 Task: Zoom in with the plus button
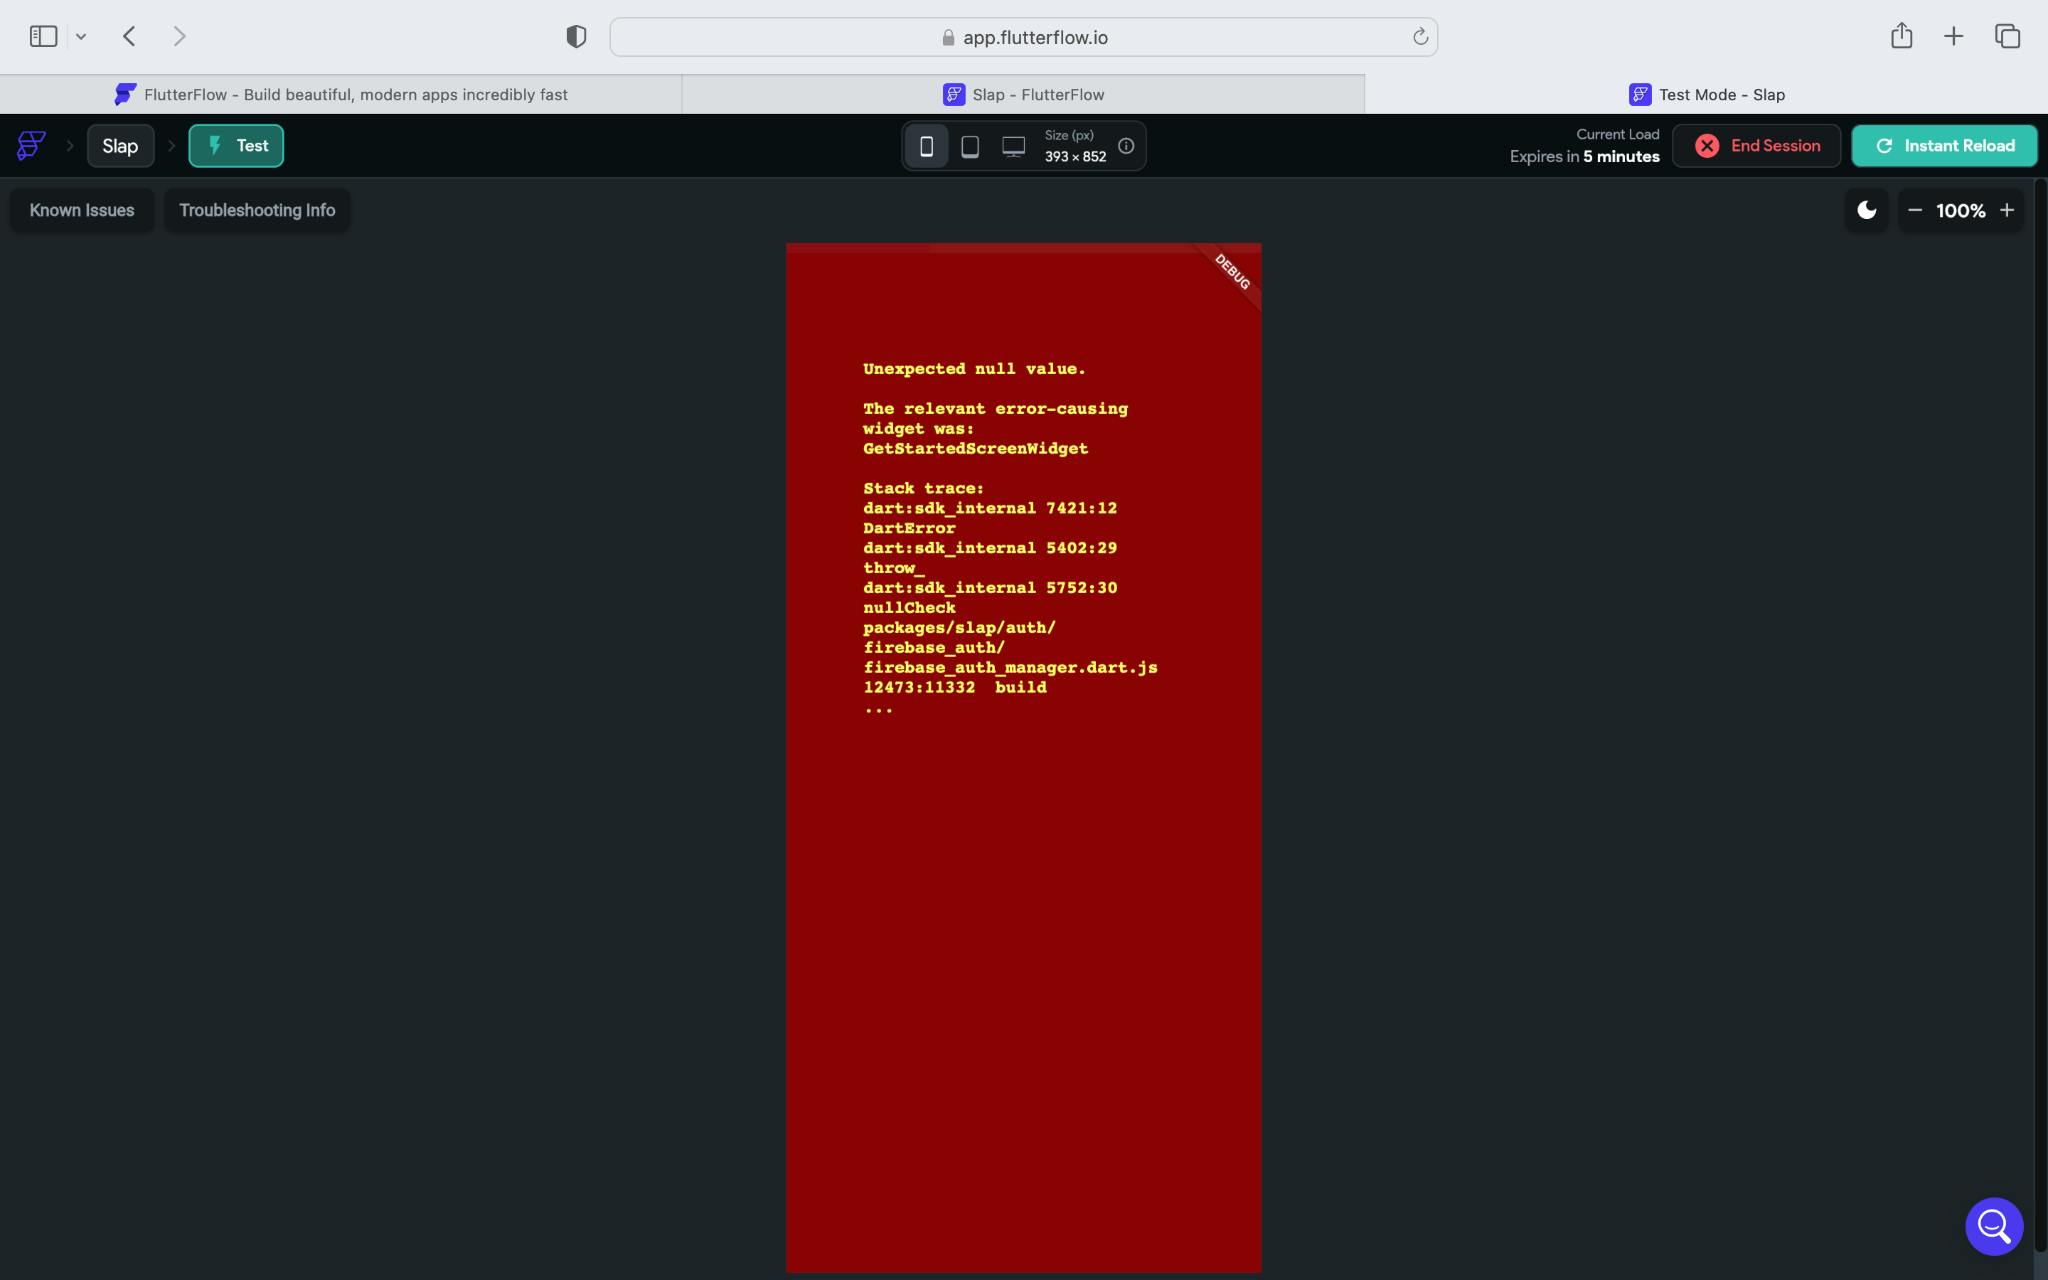[2006, 210]
